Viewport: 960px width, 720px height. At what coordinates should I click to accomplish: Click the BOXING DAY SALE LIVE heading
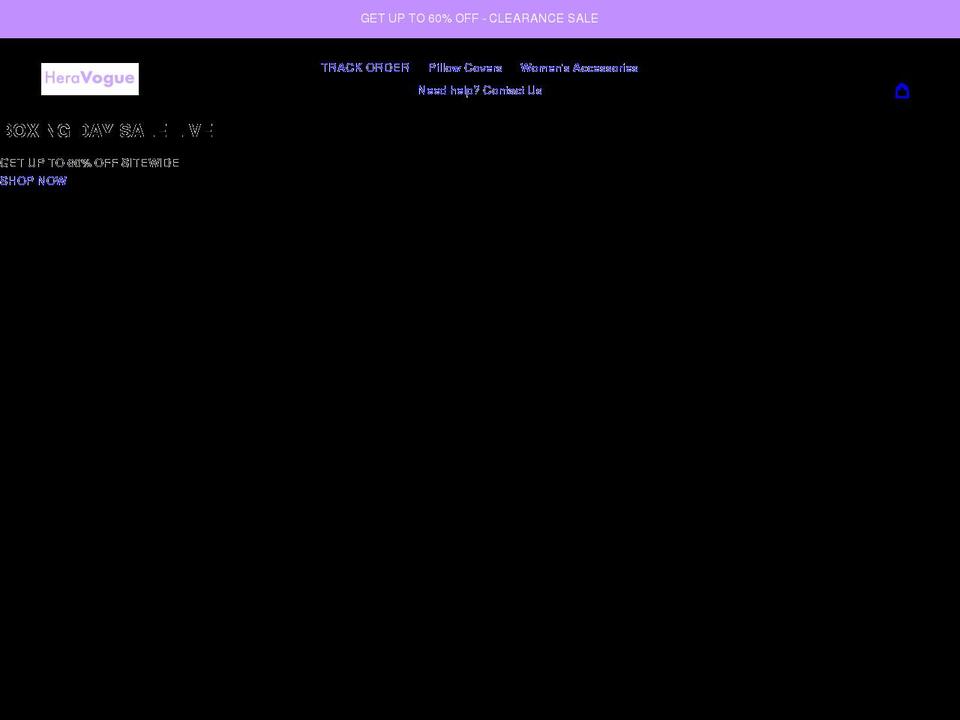[x=106, y=130]
